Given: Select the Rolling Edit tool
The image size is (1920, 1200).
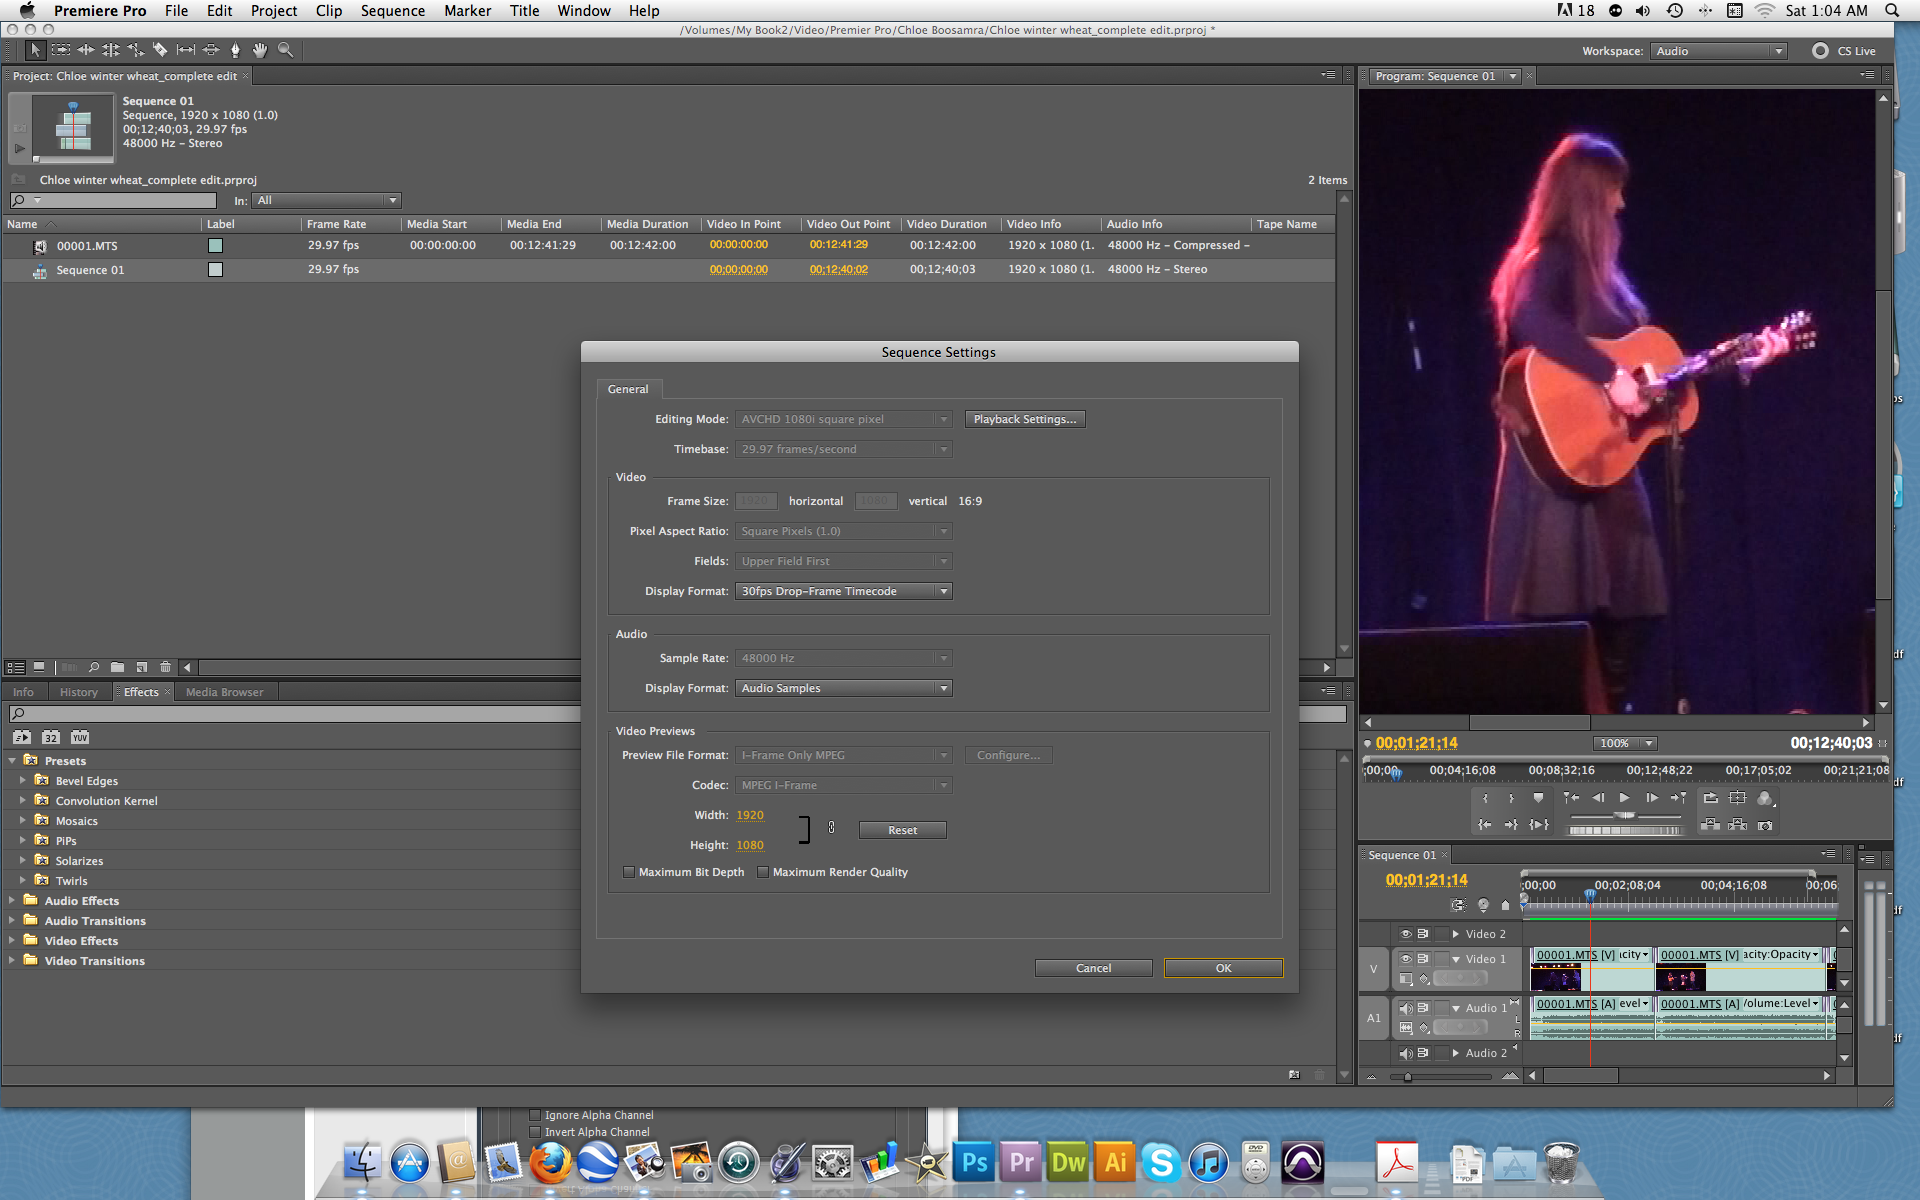Looking at the screenshot, I should pyautogui.click(x=111, y=49).
